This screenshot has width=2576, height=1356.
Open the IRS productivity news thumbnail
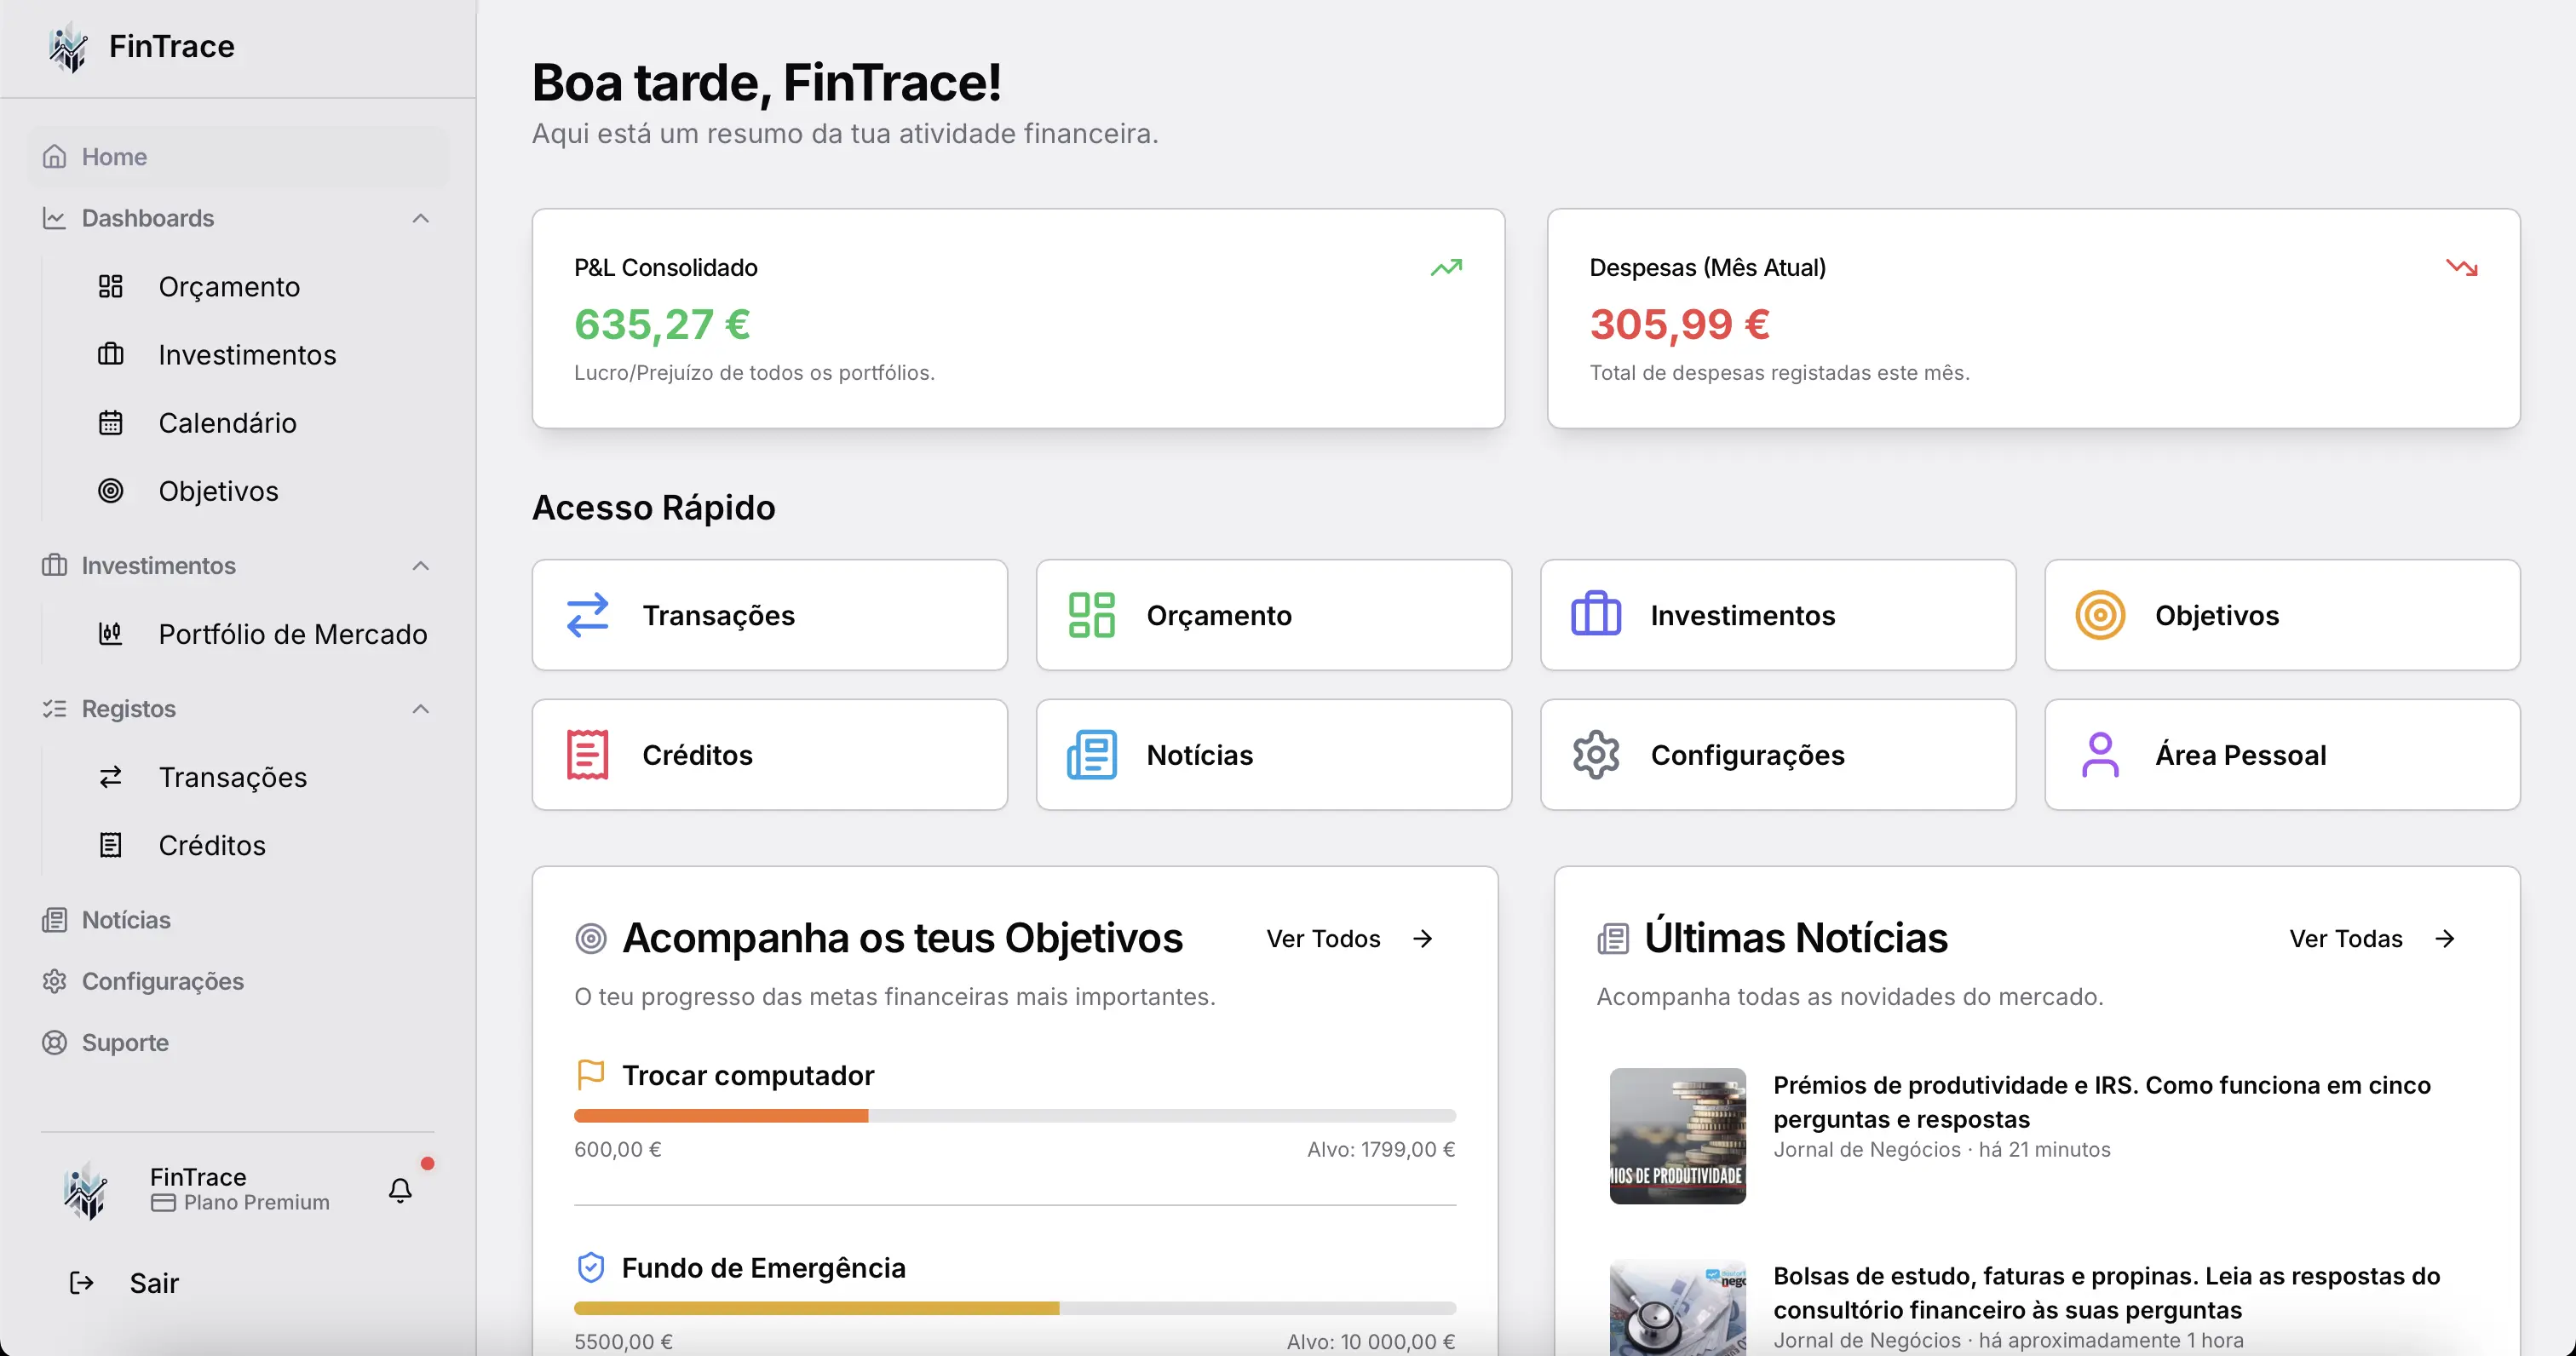click(1678, 1136)
